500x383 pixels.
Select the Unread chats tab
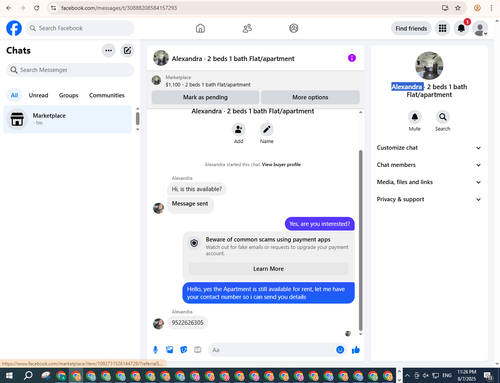point(38,95)
